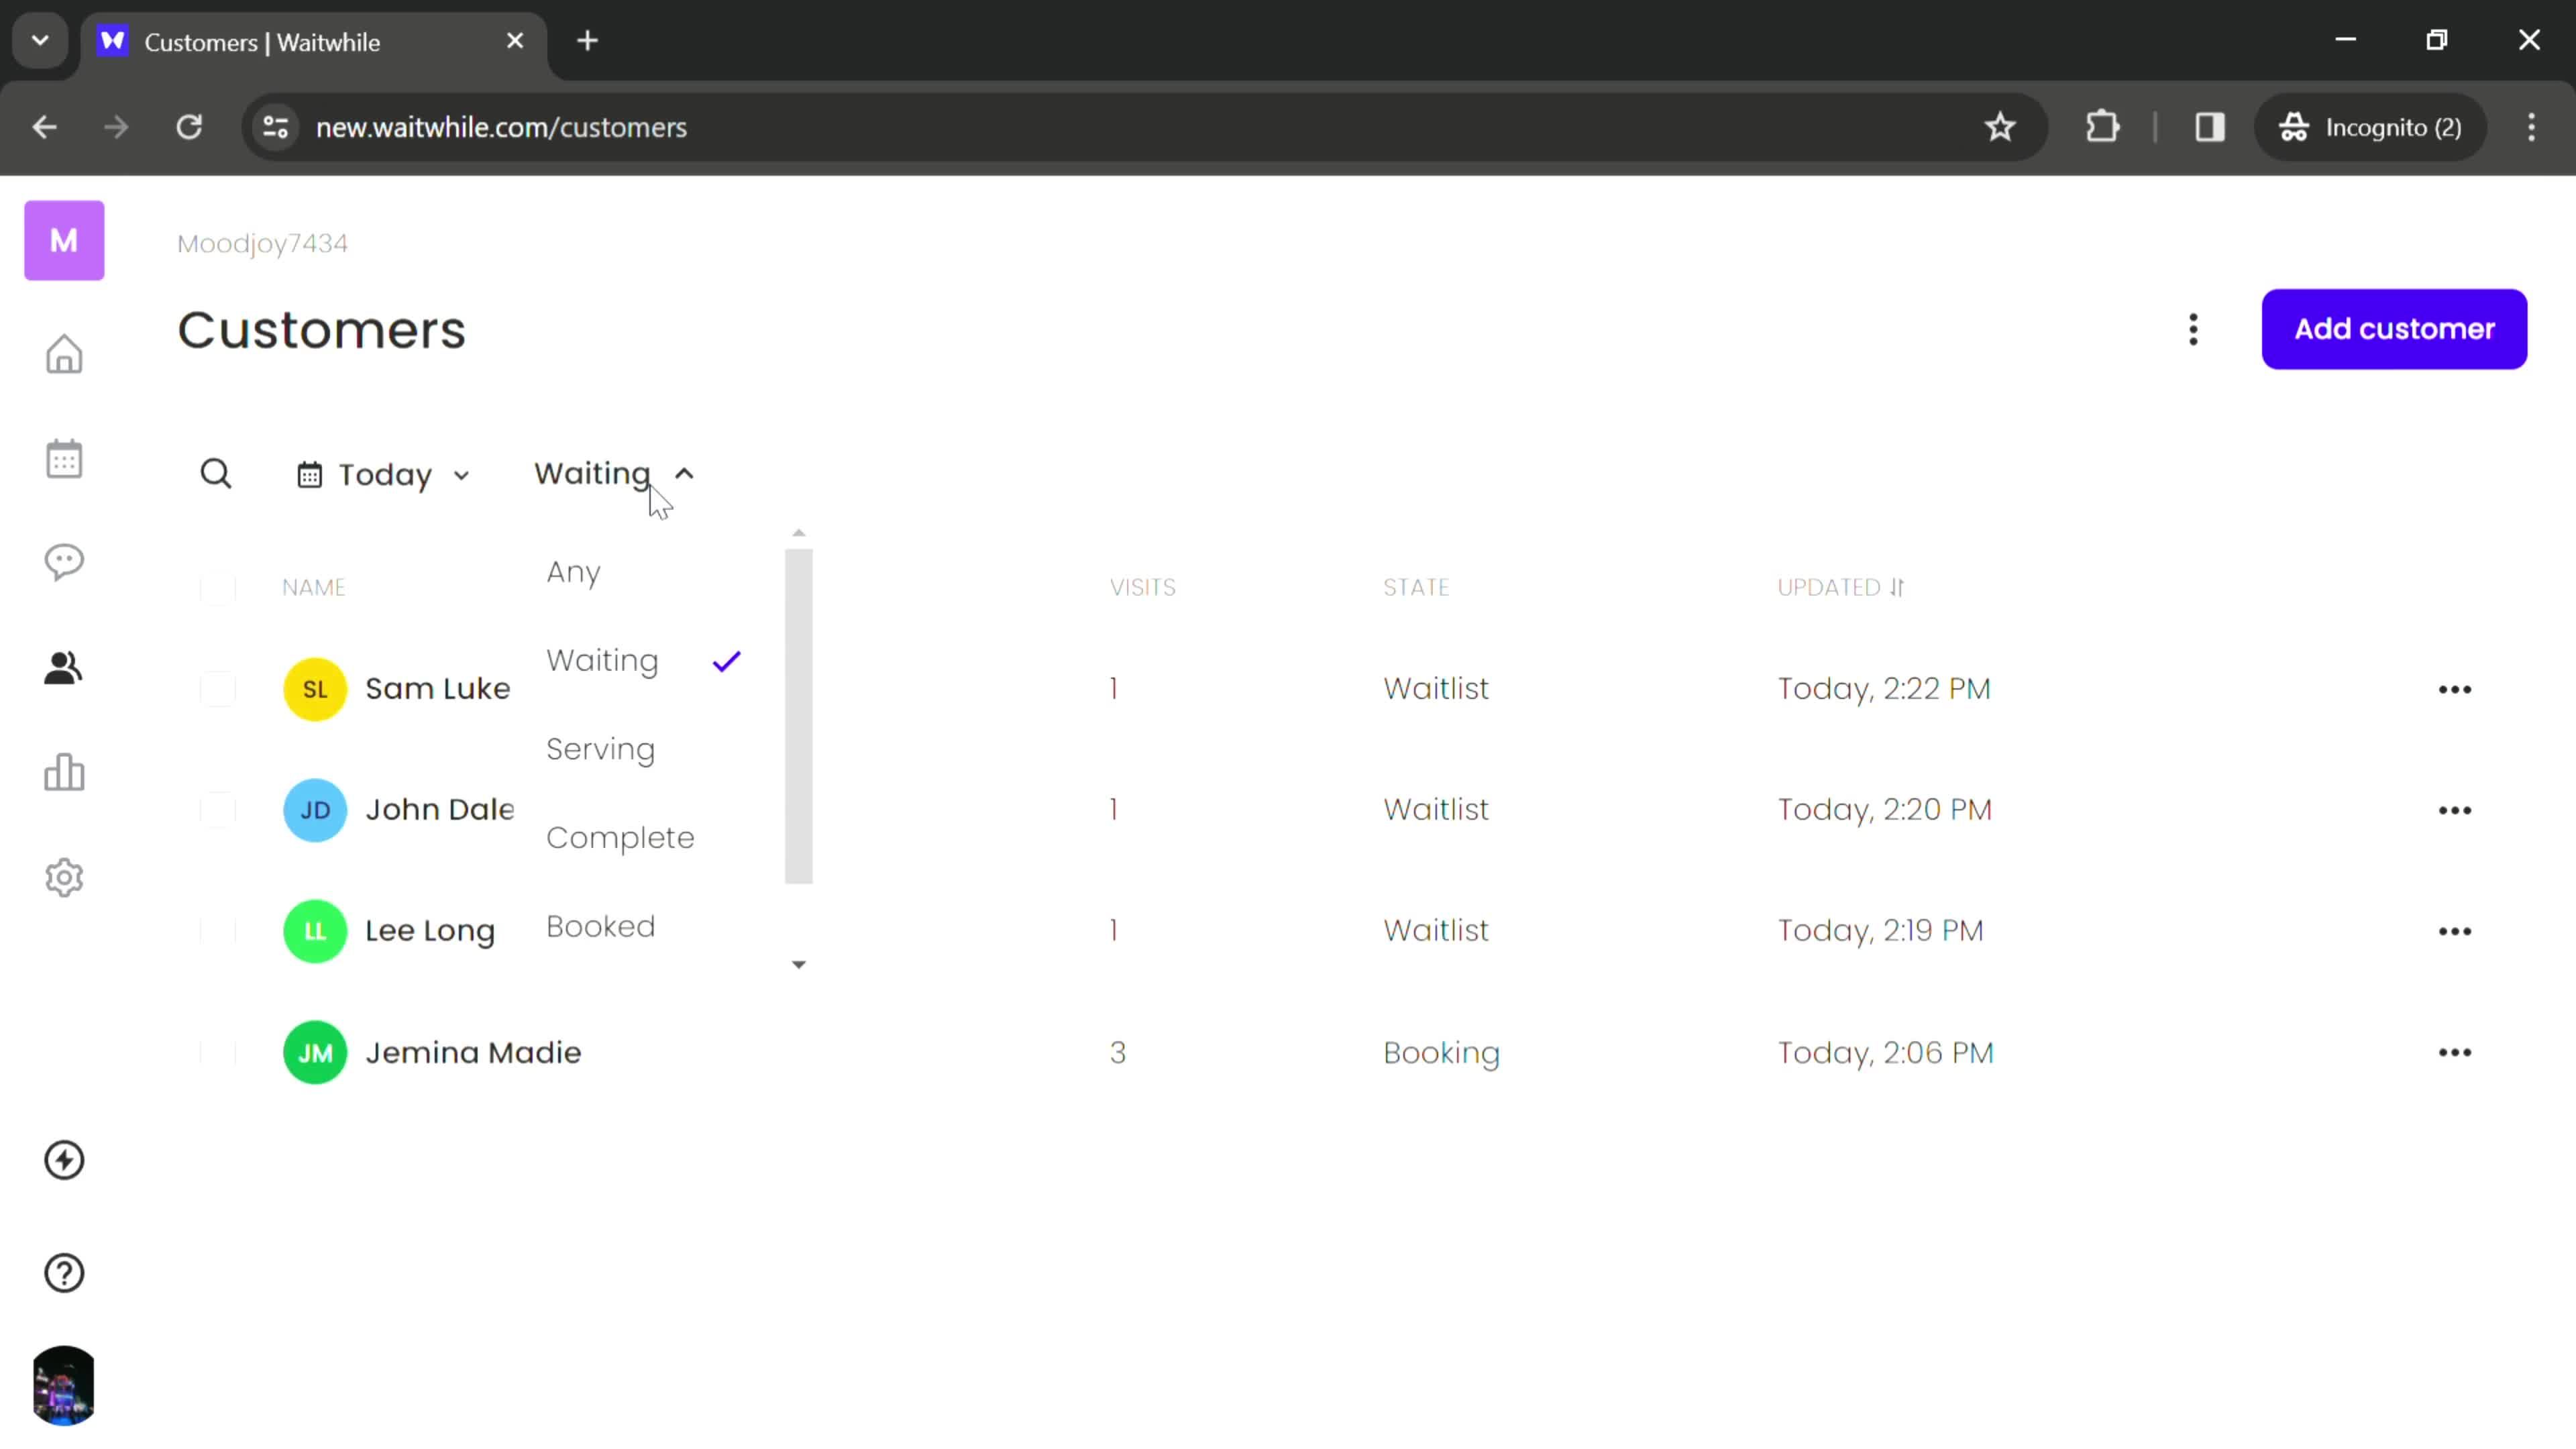Click 'Waiting' menu item in dropdown
The image size is (2576, 1449).
point(603,661)
